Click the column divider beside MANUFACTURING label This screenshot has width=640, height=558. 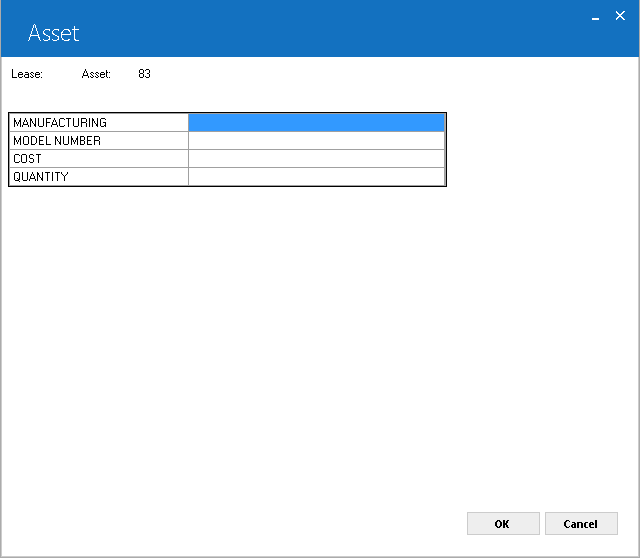tap(188, 122)
